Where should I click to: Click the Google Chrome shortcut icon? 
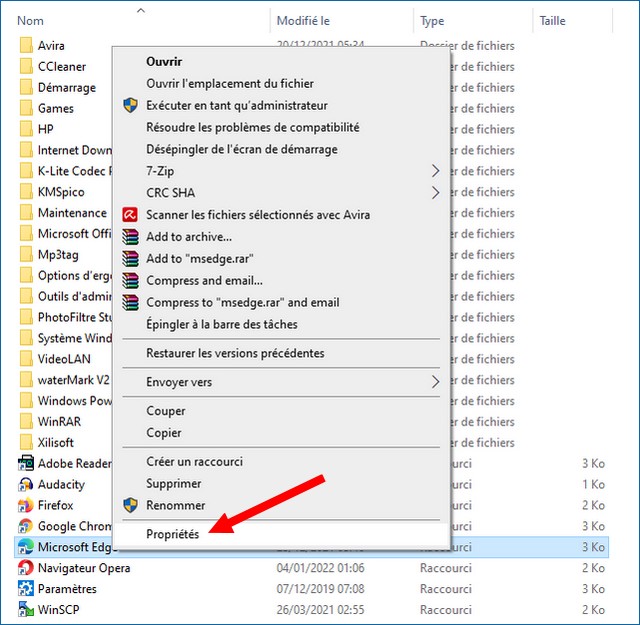pyautogui.click(x=26, y=526)
